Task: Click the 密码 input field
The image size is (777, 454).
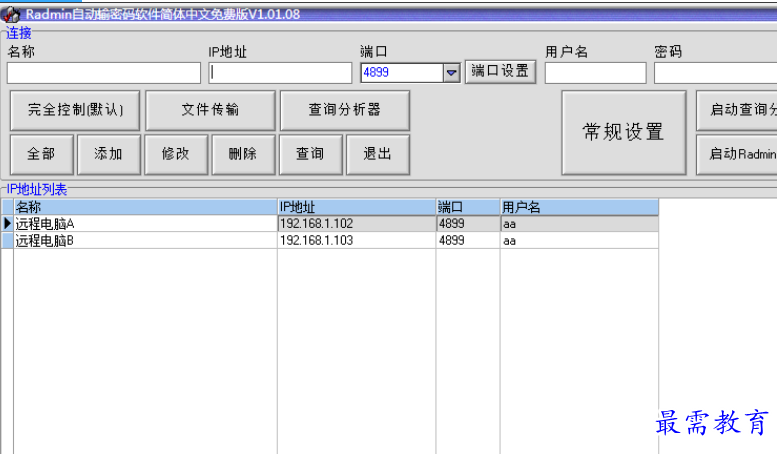Action: pyautogui.click(x=715, y=73)
